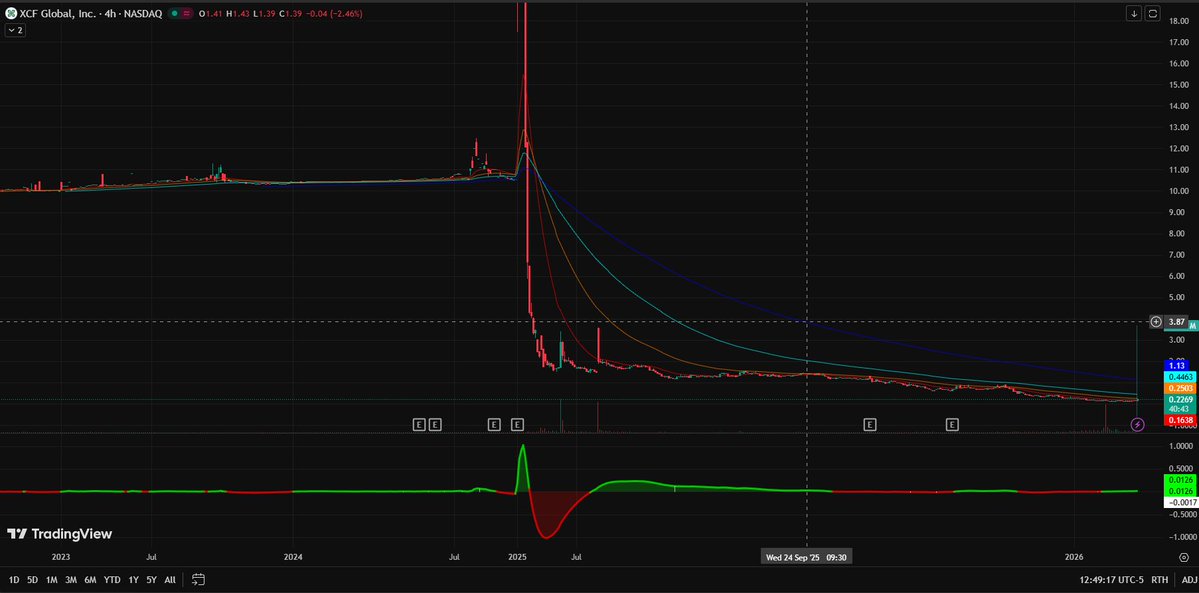Open the purple lightning bolt event marker

point(1137,424)
